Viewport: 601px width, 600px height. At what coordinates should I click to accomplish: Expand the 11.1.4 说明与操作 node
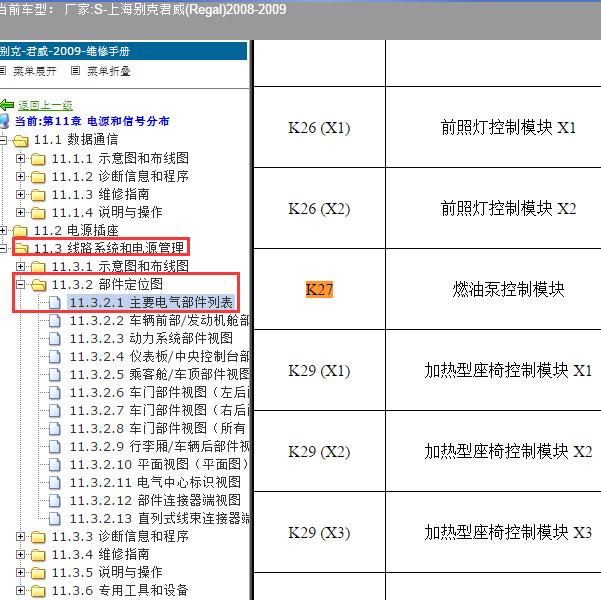(20, 212)
